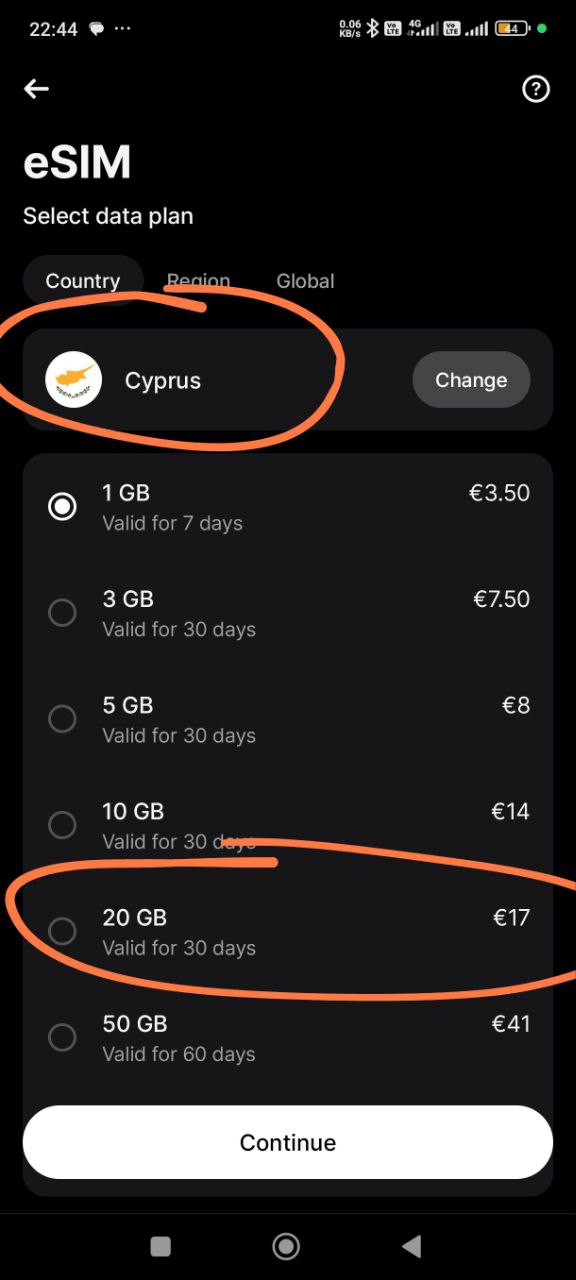
Task: Open the help question mark icon
Action: (536, 89)
